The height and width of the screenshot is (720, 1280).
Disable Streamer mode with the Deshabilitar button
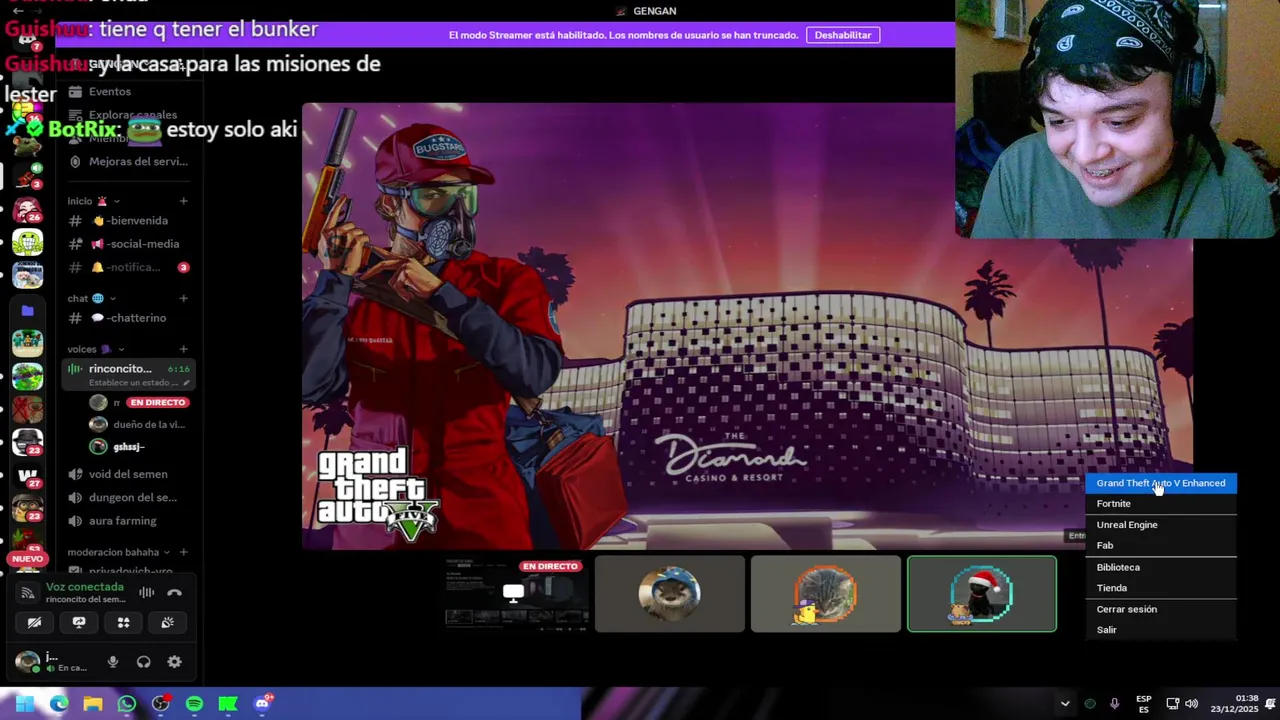click(x=843, y=35)
